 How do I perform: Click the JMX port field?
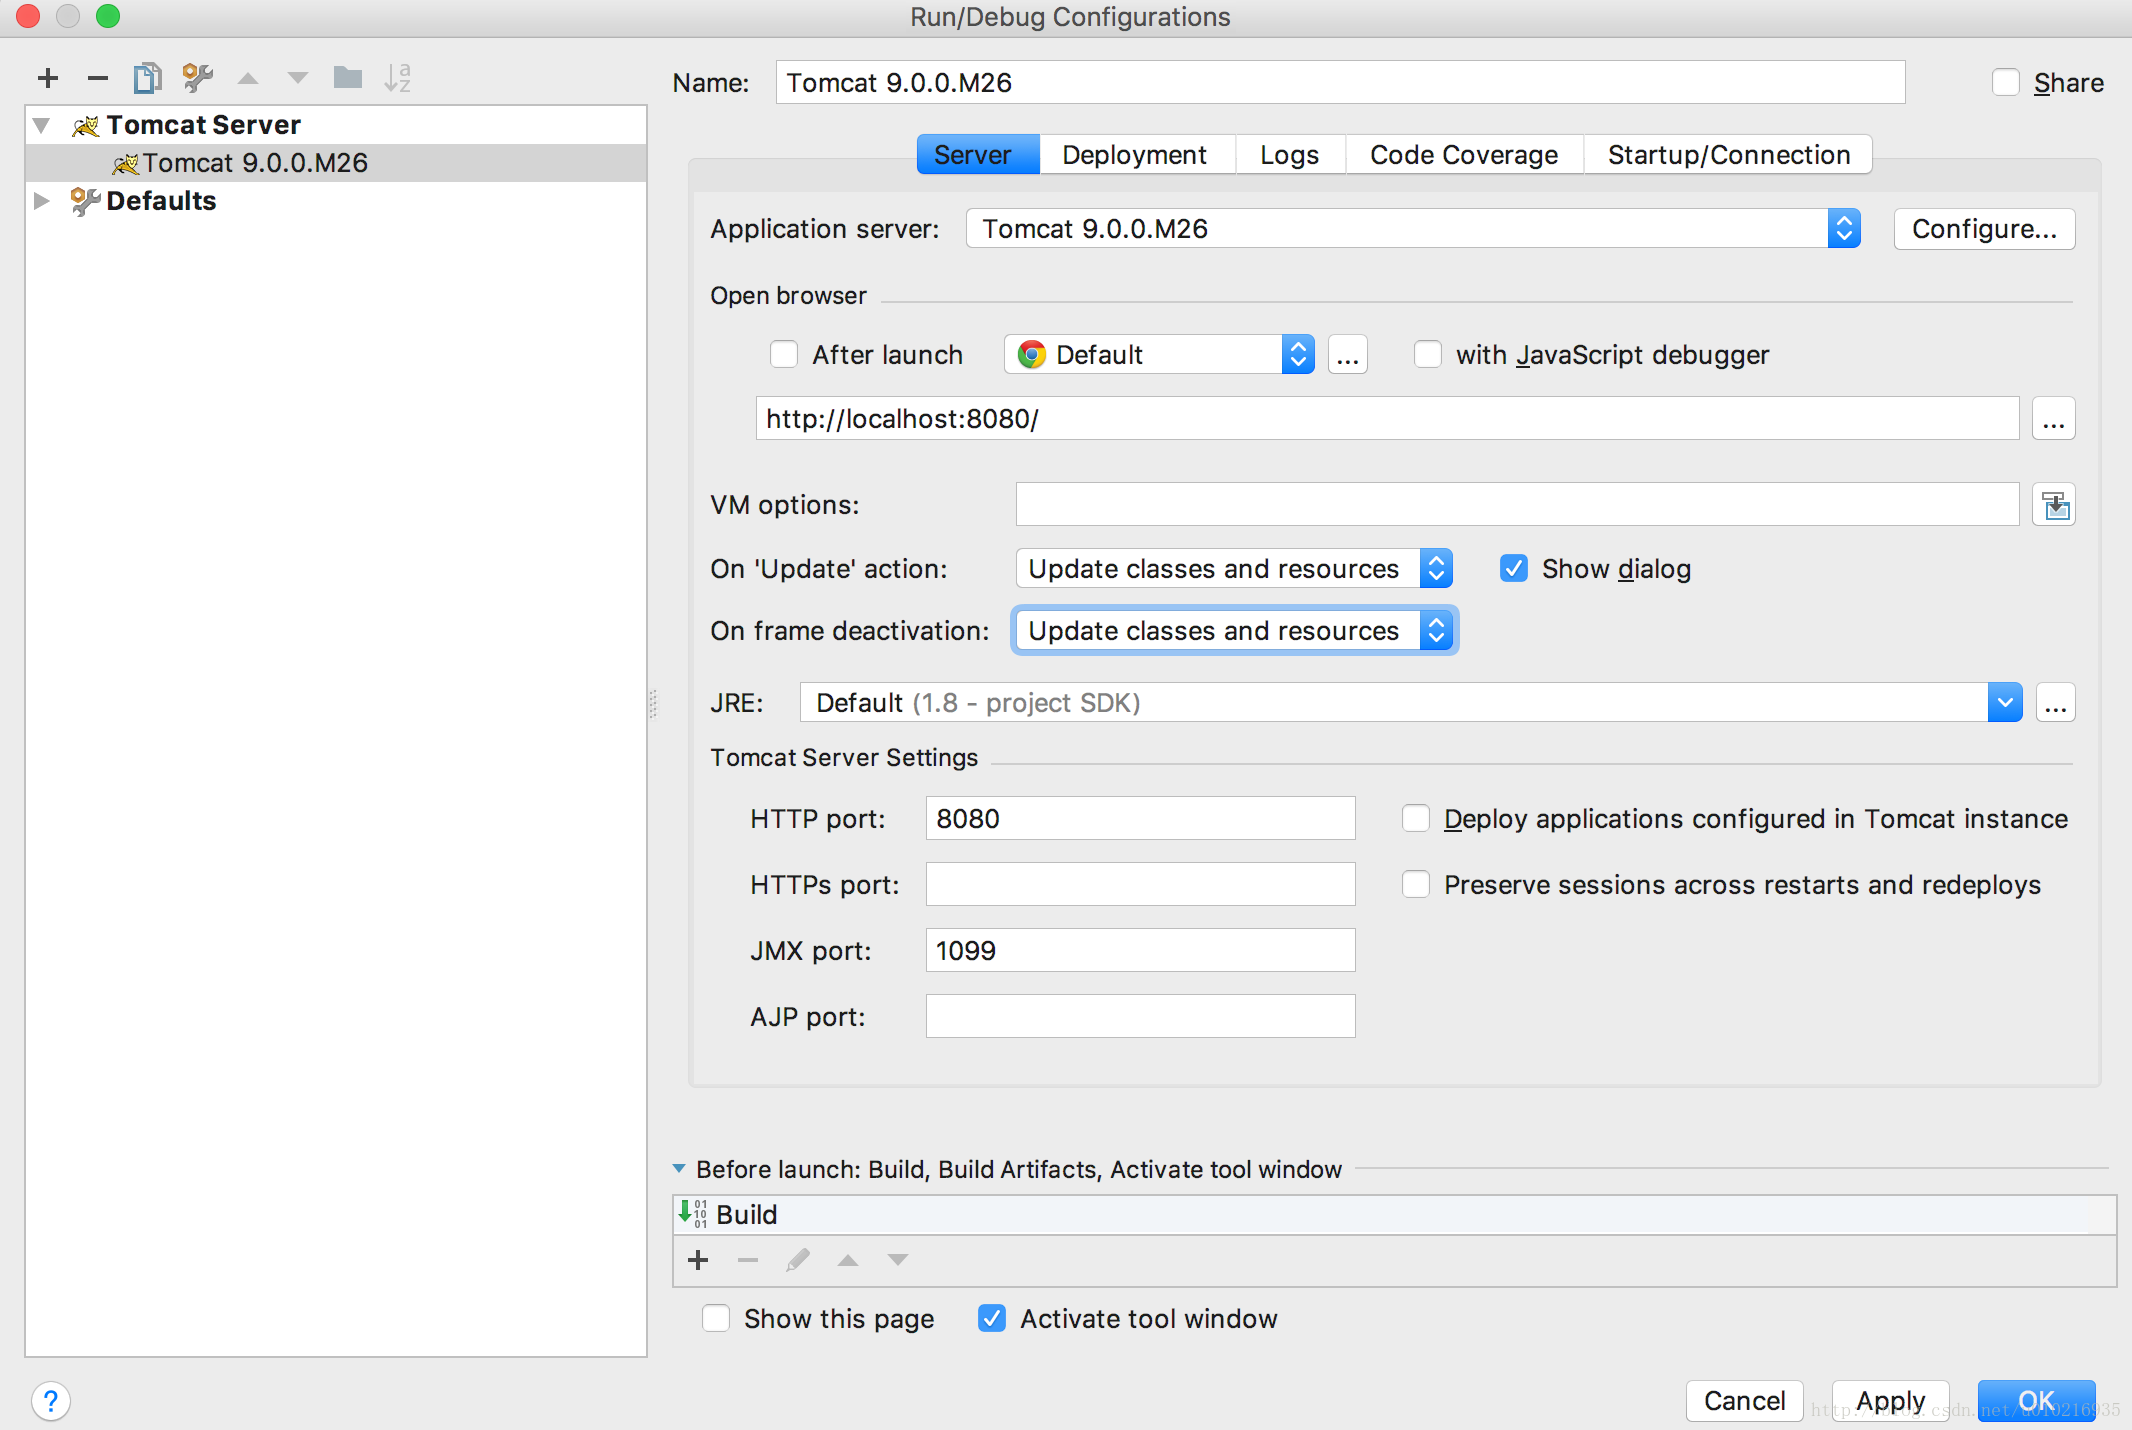pos(1140,951)
